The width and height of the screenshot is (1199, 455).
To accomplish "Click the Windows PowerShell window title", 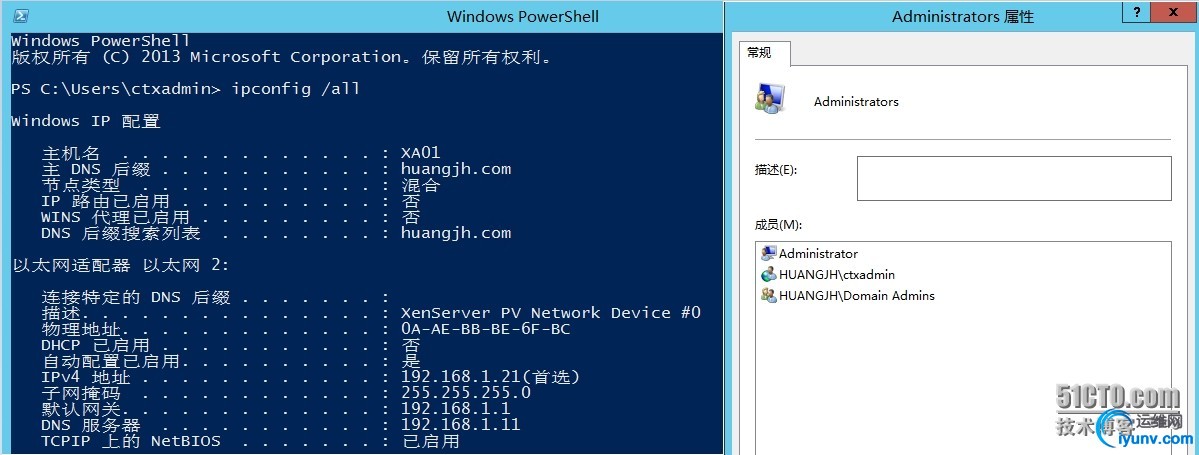I will tap(522, 16).
